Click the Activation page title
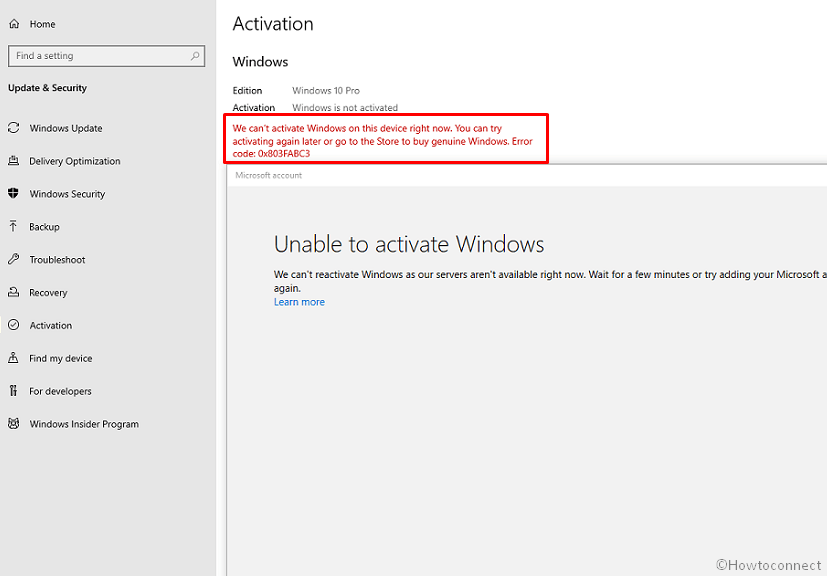Viewport: 827px width, 576px height. [x=273, y=24]
